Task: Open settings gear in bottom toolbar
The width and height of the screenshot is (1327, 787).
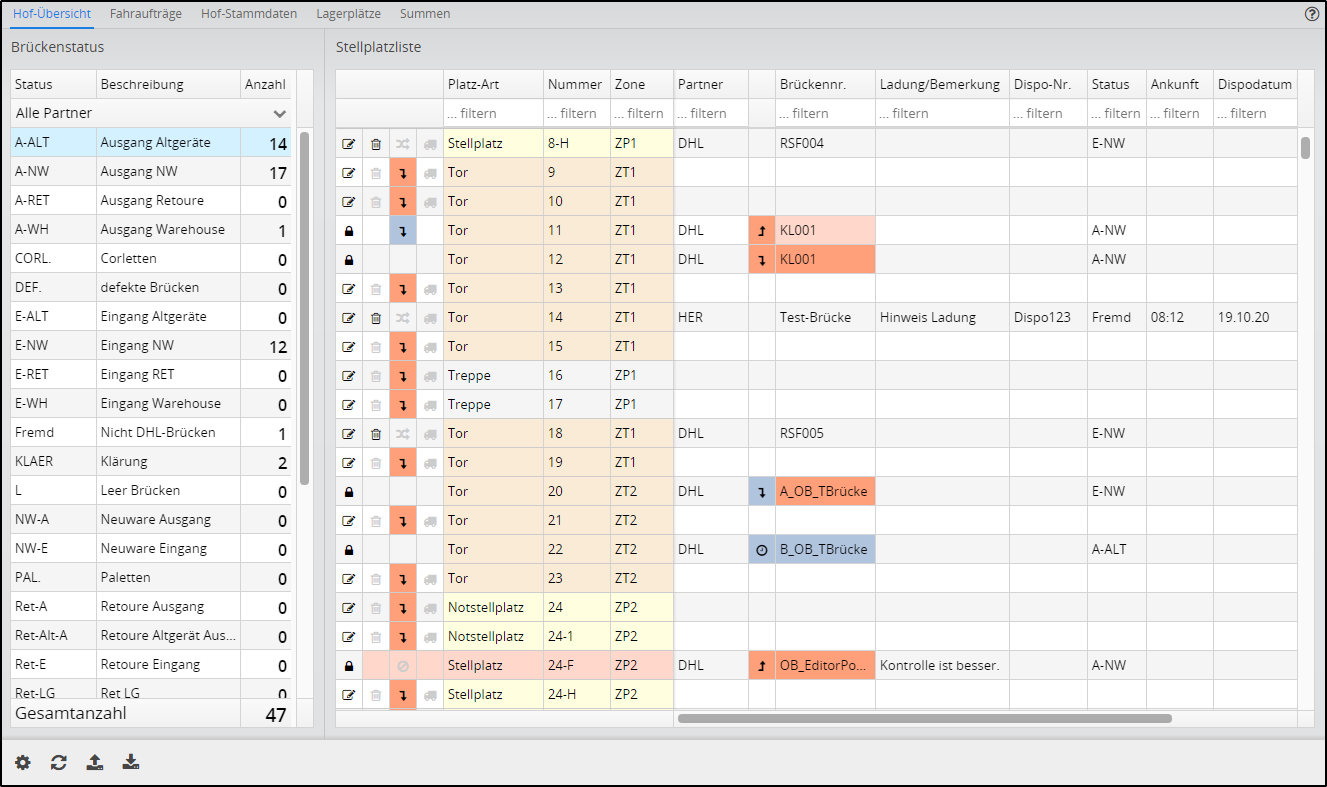Action: tap(22, 763)
